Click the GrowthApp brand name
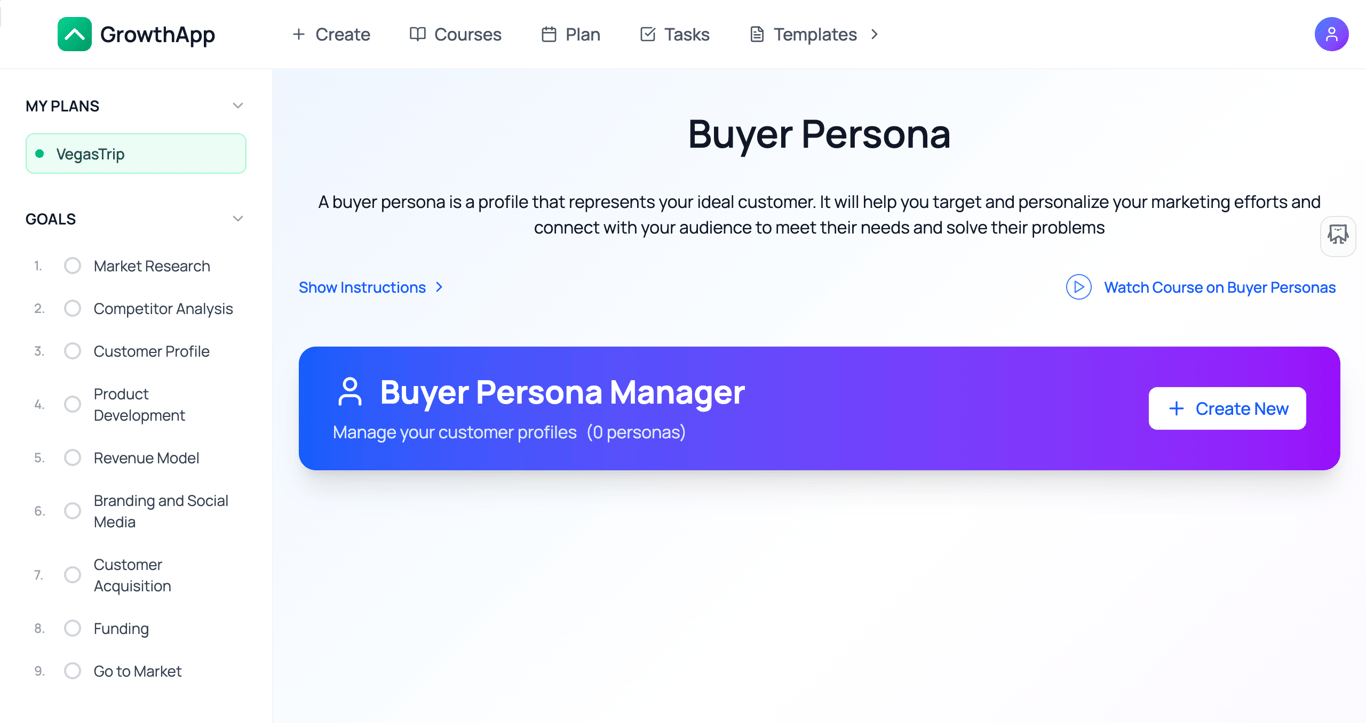 (158, 35)
